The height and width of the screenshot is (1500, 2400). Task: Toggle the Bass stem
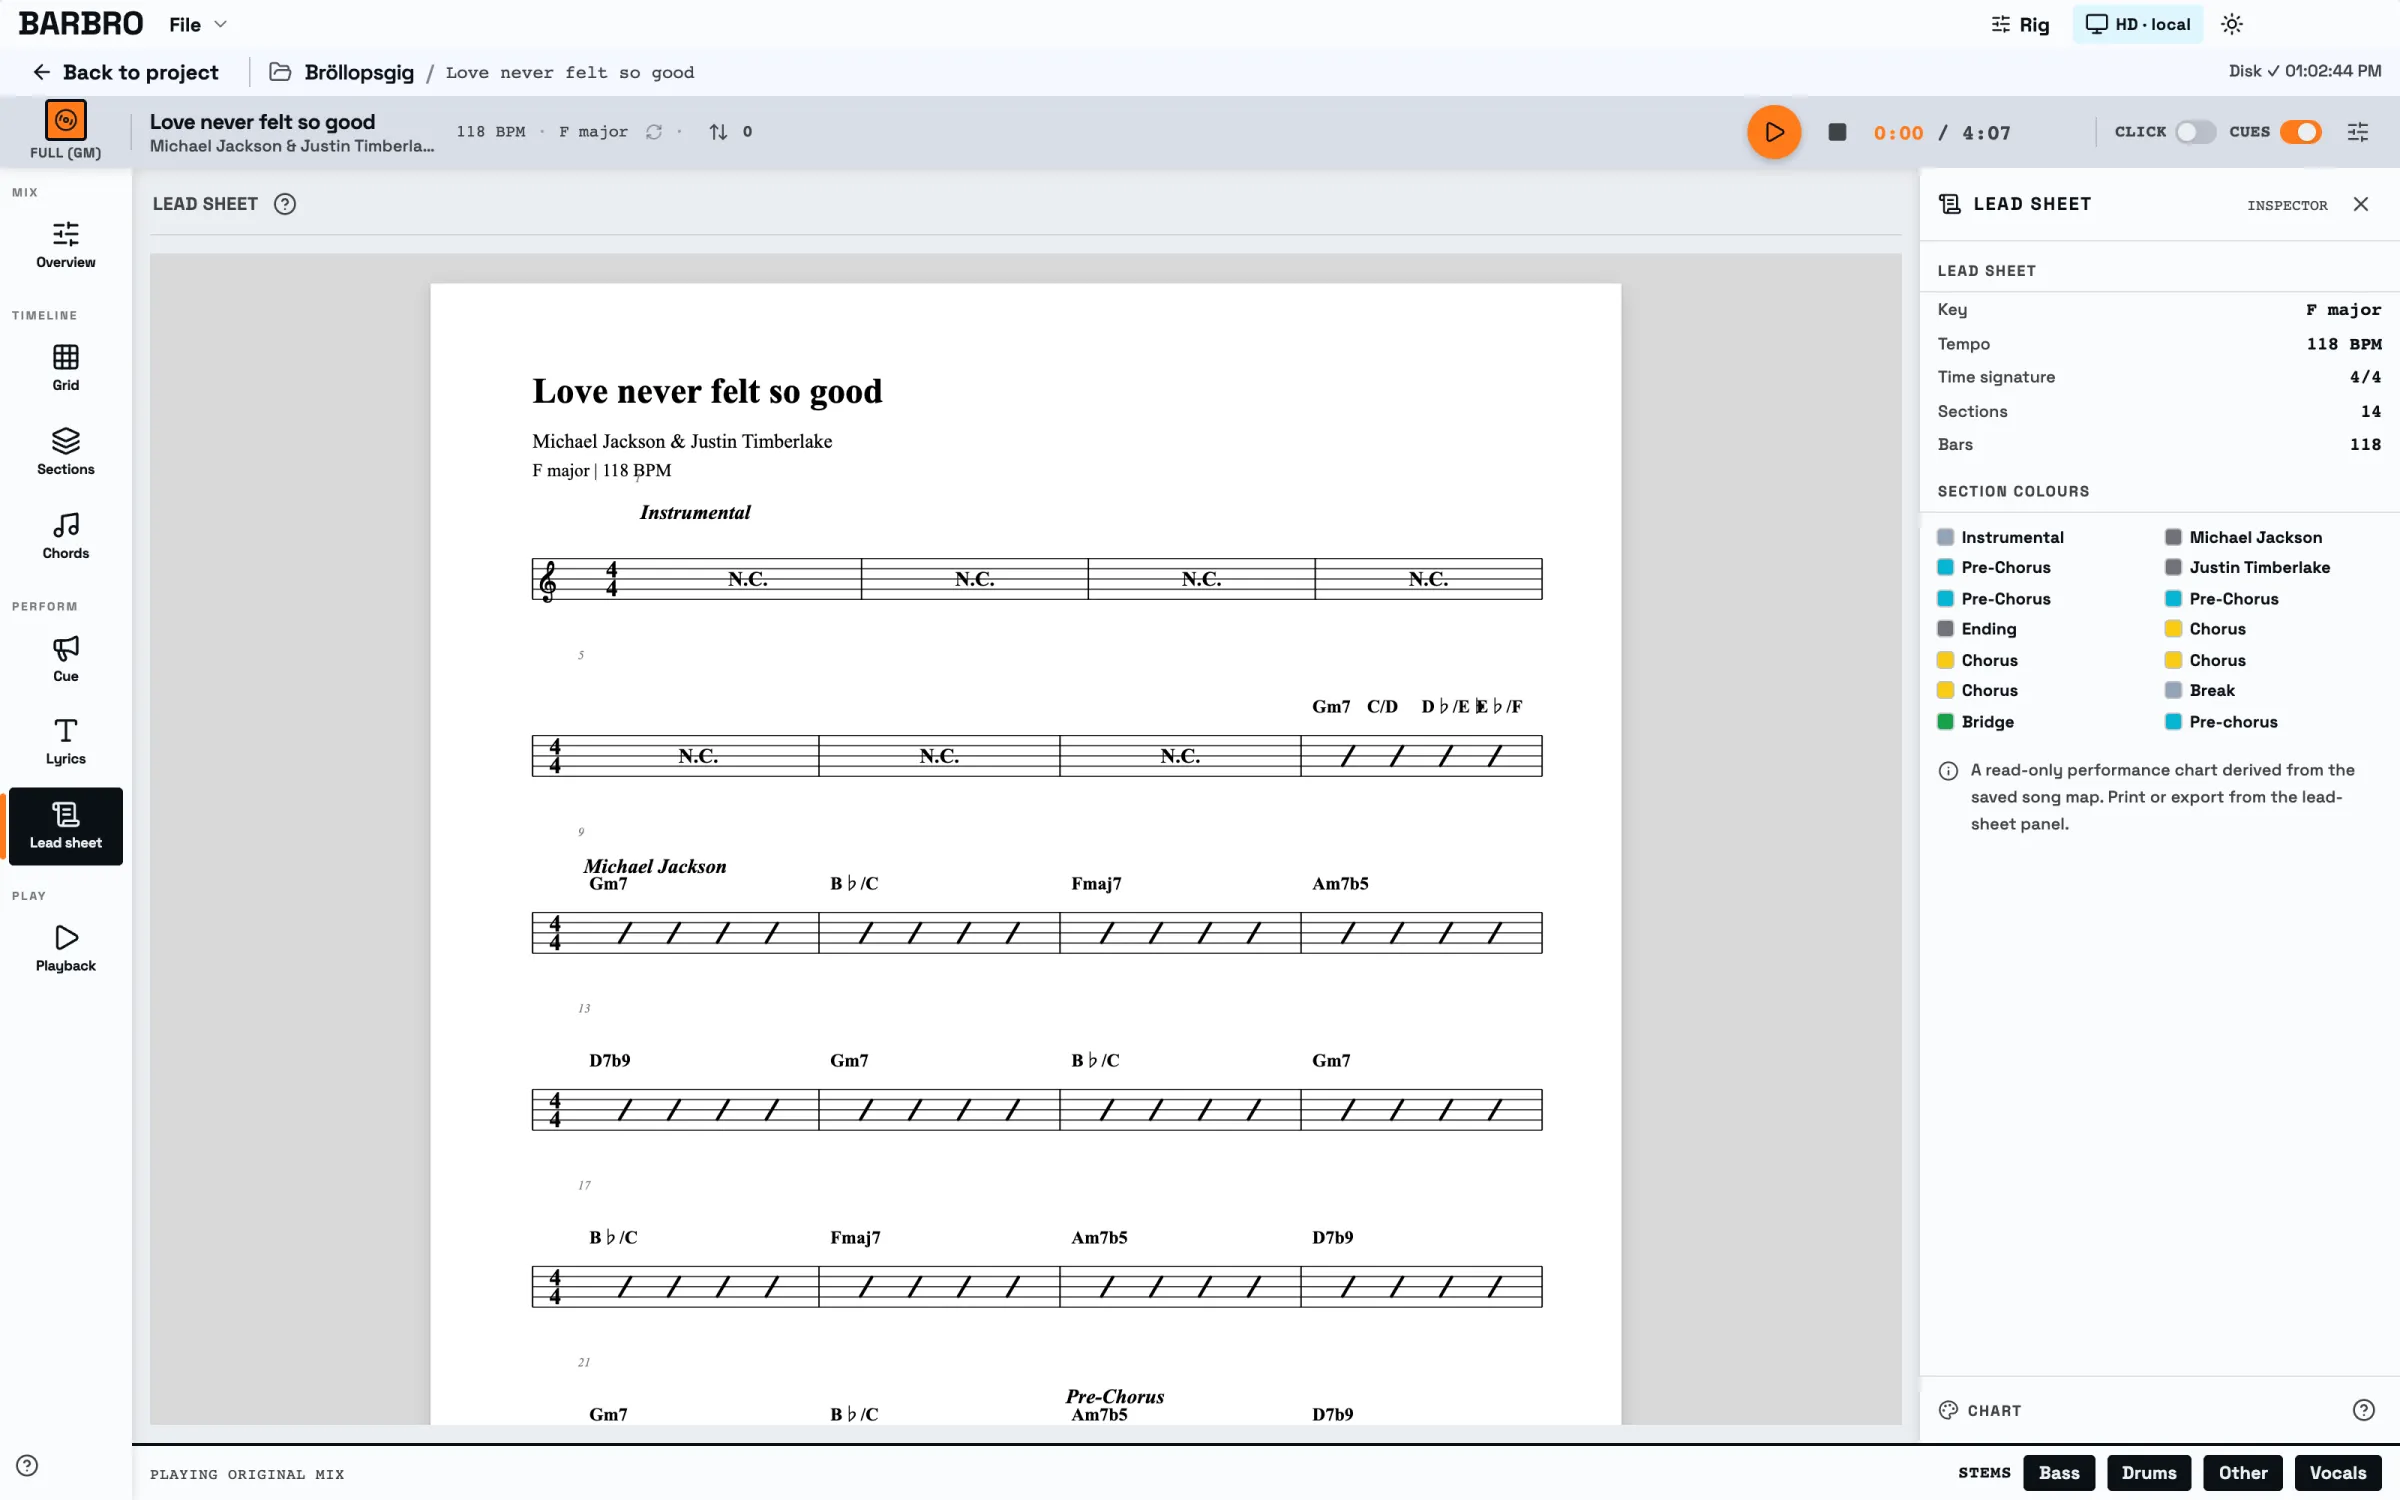[2059, 1473]
